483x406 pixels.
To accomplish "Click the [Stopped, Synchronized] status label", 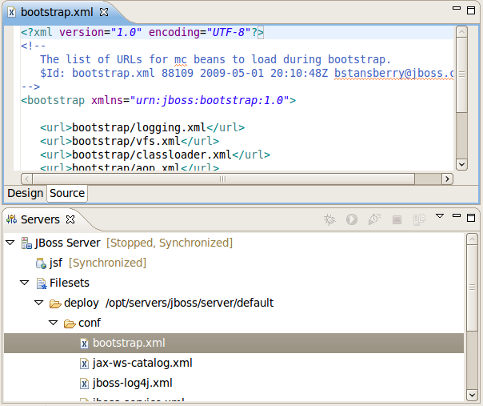I will click(x=169, y=243).
